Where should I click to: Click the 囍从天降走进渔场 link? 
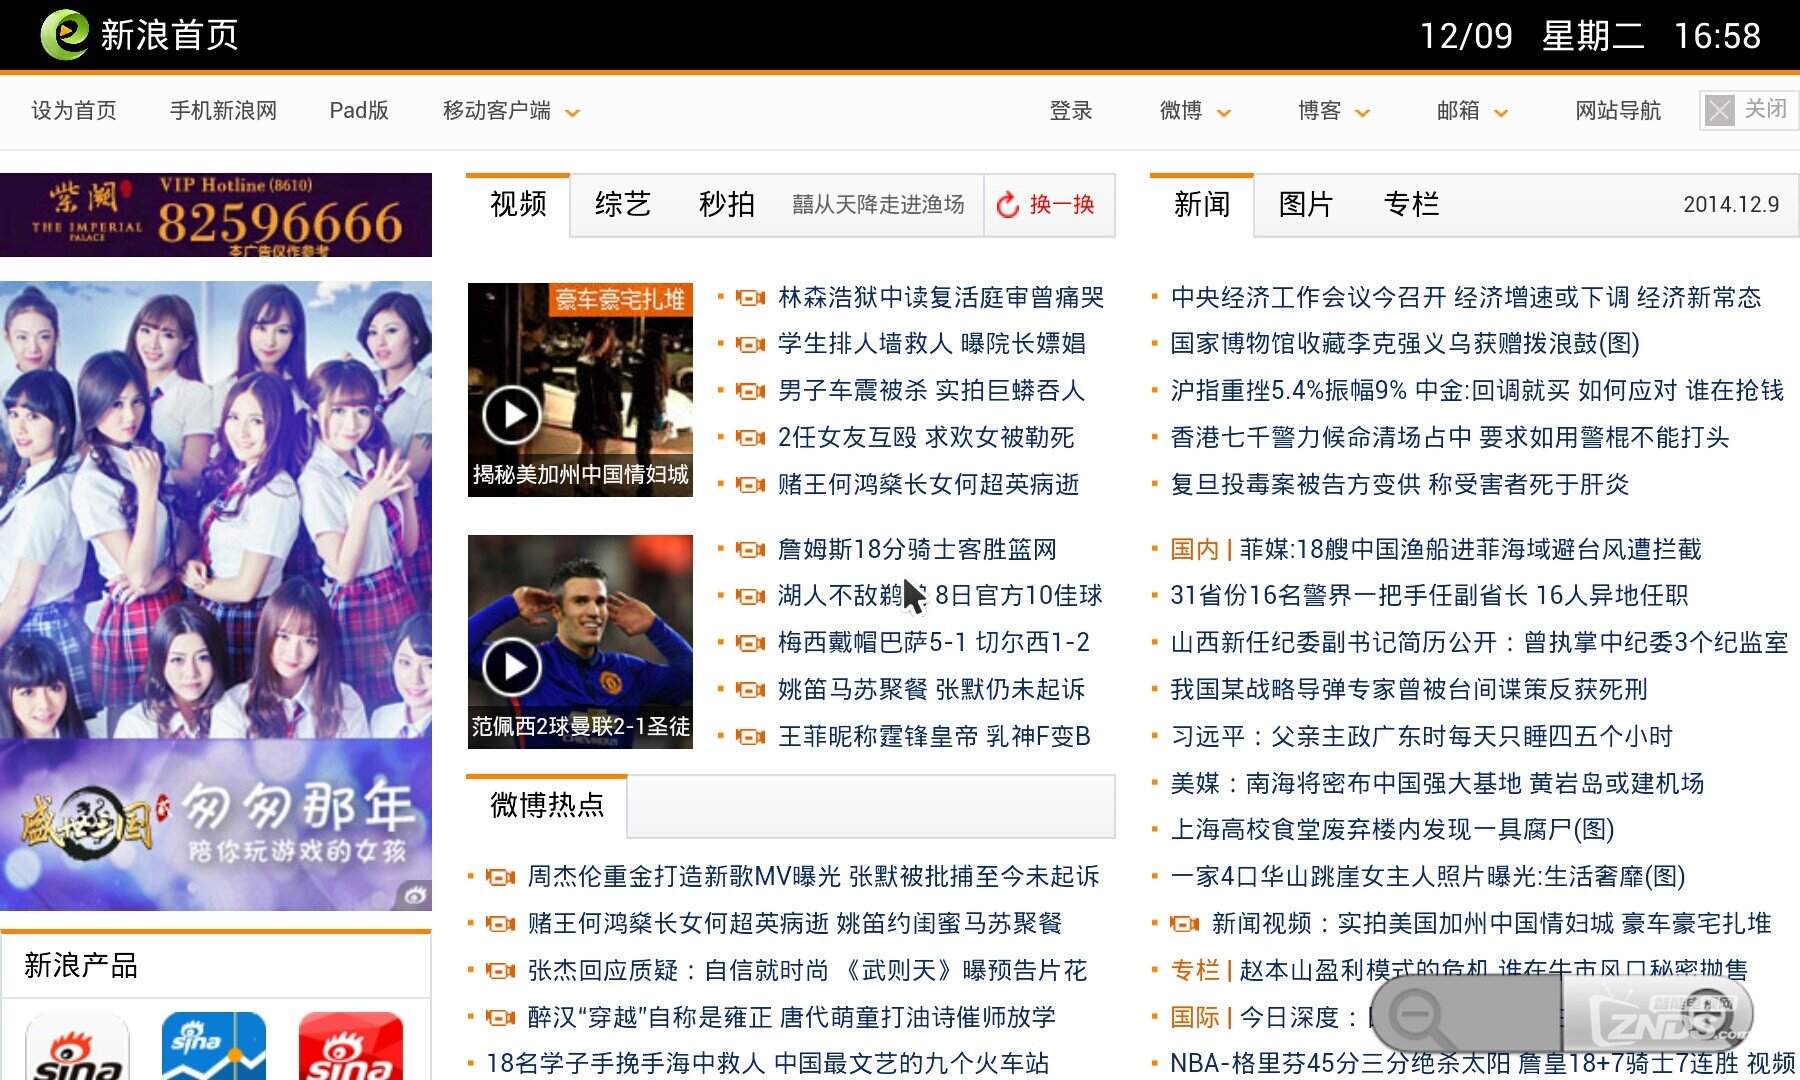[x=878, y=205]
